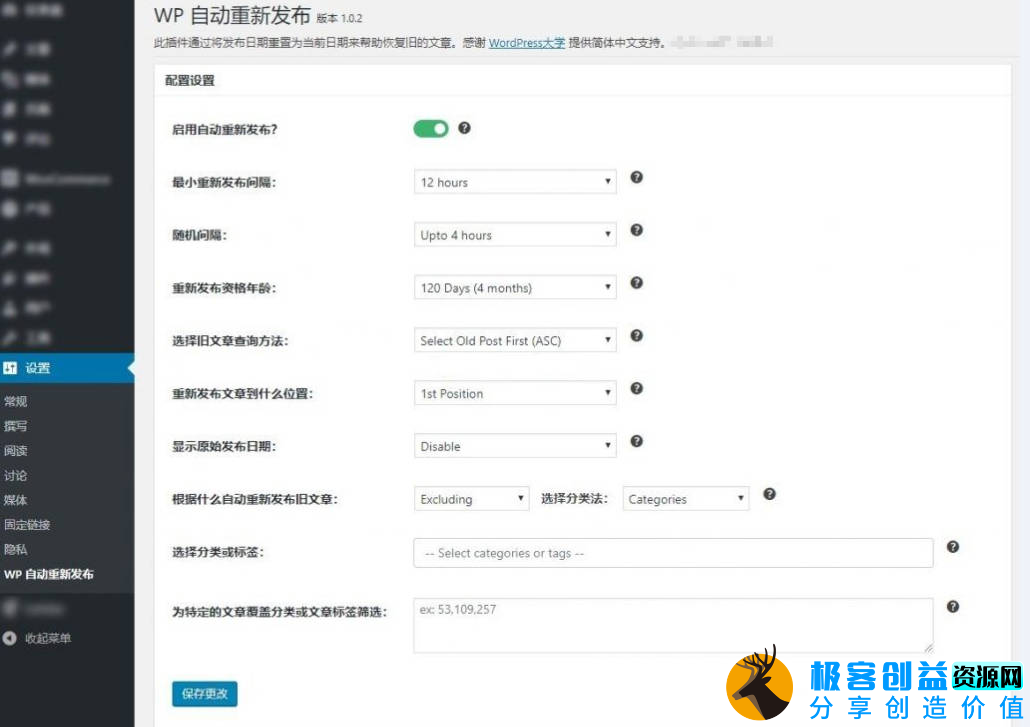Click help icon beside 1st Position dropdown
Viewport: 1030px width, 727px height.
[x=636, y=389]
